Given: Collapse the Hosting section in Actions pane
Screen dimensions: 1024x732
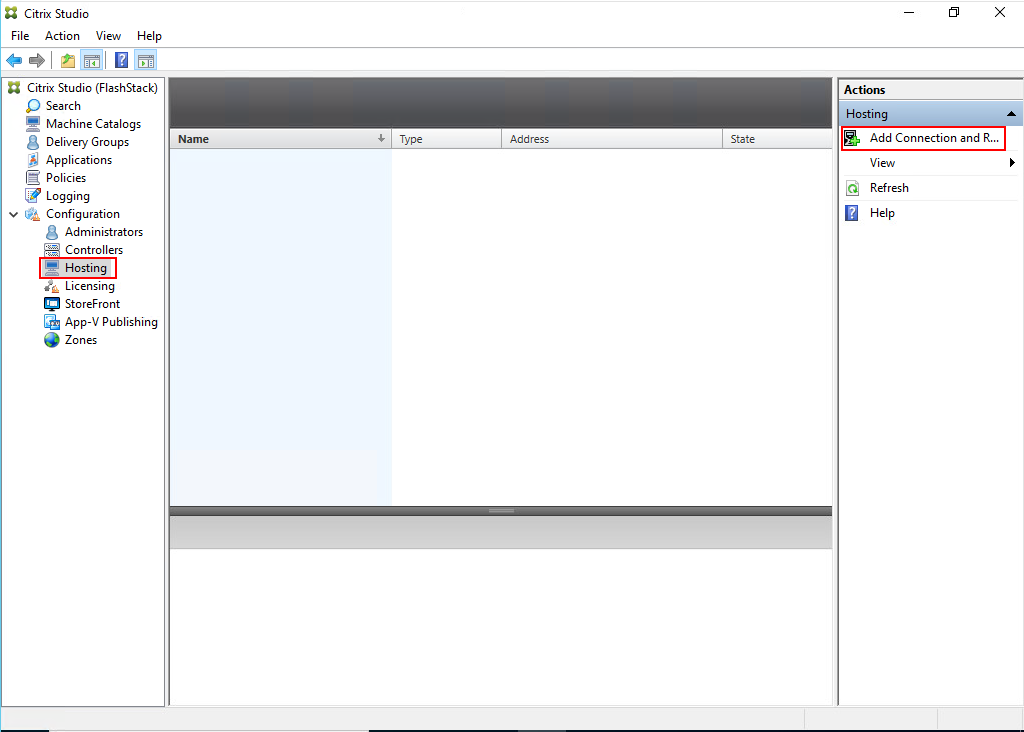Looking at the screenshot, I should point(1011,113).
